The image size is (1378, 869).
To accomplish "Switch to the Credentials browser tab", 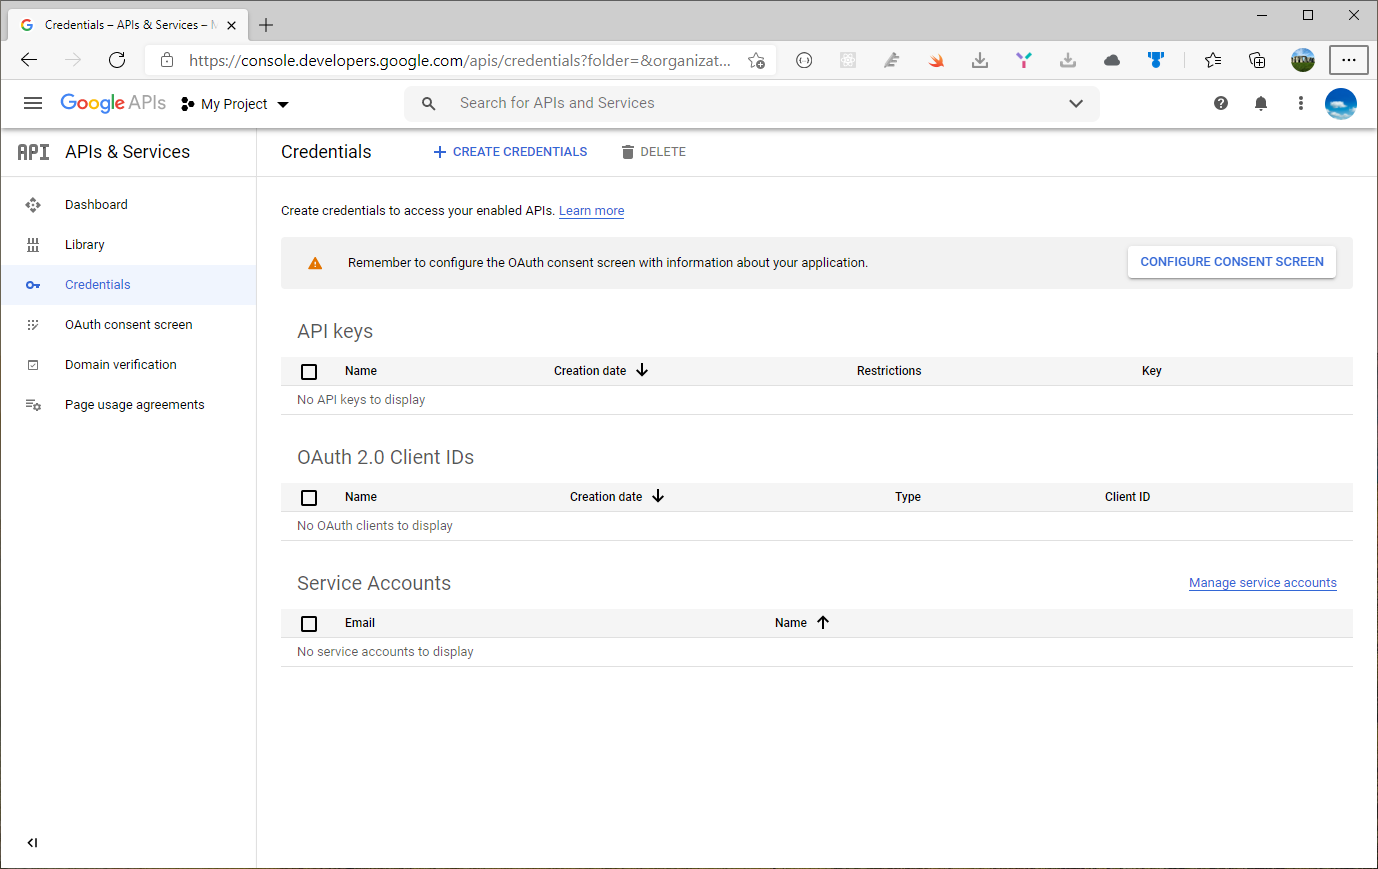I will click(x=120, y=24).
